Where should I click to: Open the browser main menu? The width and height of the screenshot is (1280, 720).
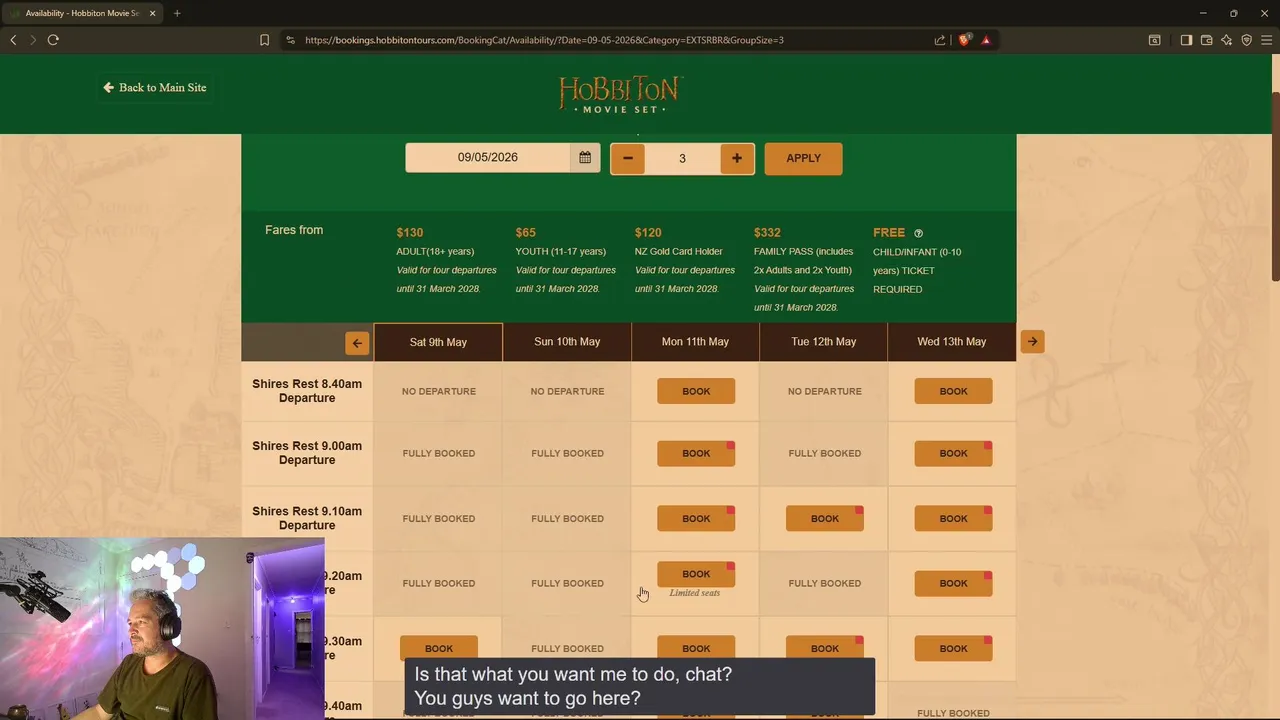pos(1267,40)
